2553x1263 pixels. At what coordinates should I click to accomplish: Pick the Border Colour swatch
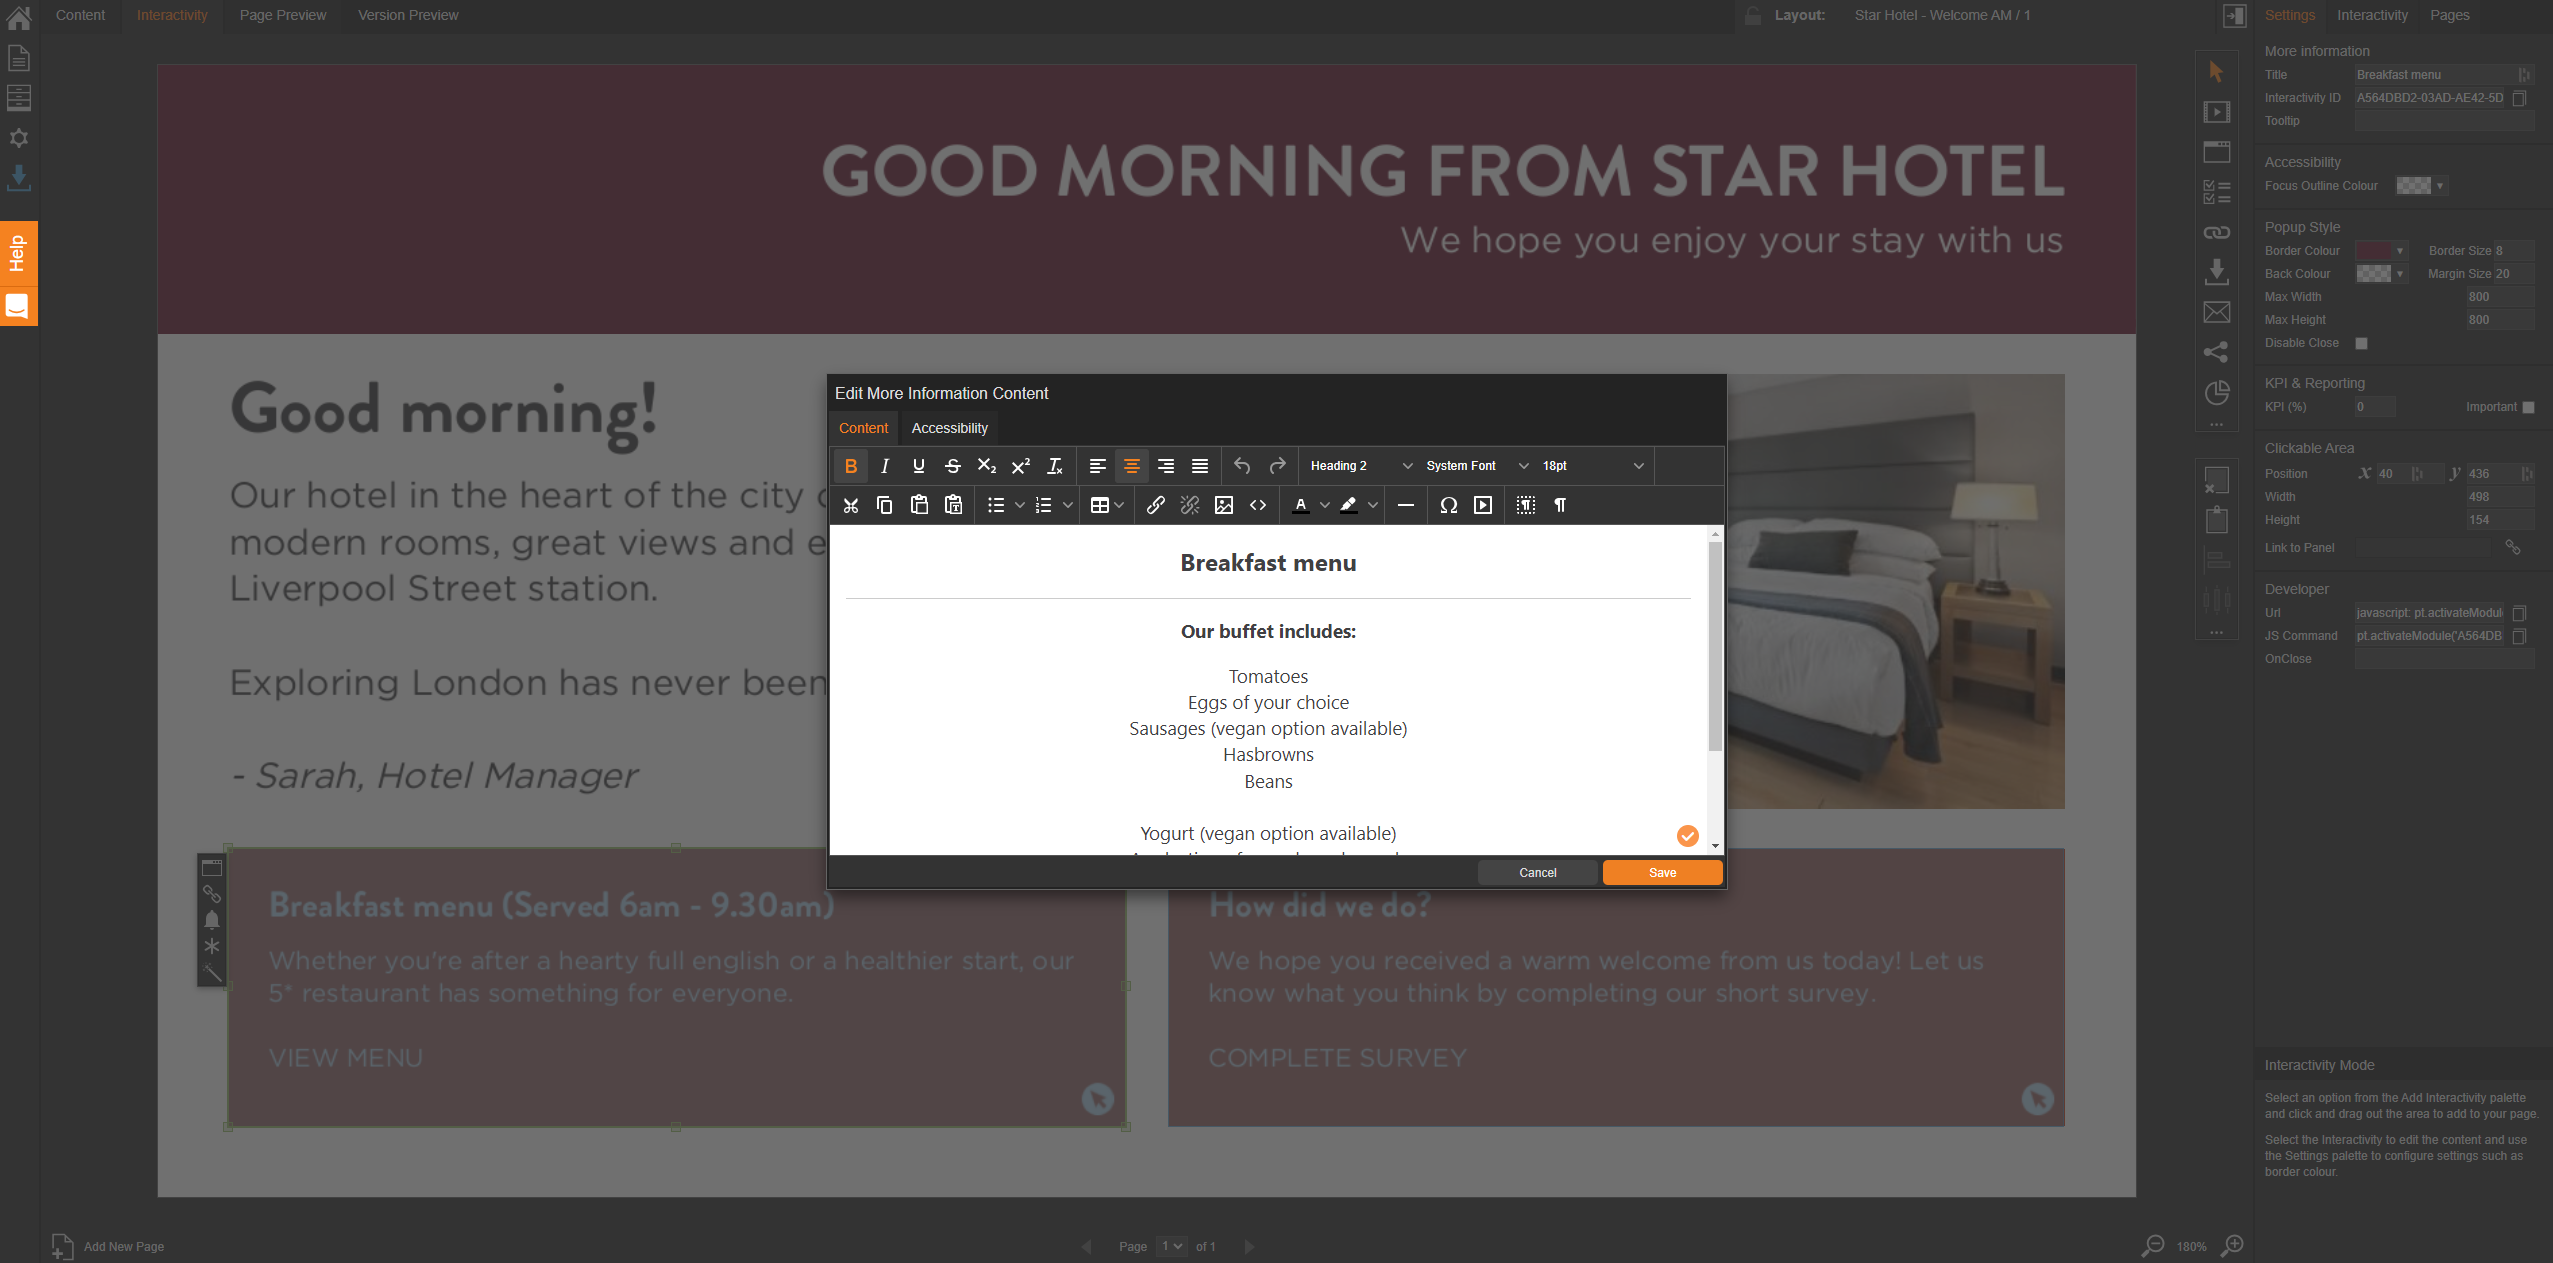point(2374,251)
